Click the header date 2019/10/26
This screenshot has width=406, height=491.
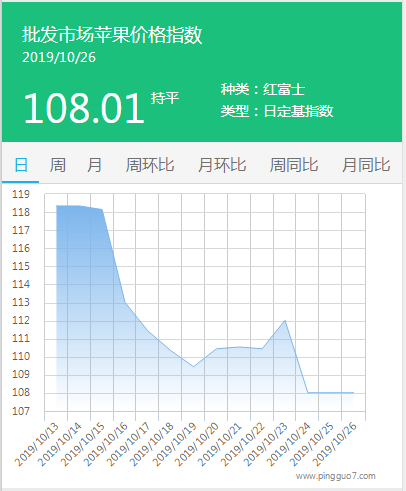59,57
